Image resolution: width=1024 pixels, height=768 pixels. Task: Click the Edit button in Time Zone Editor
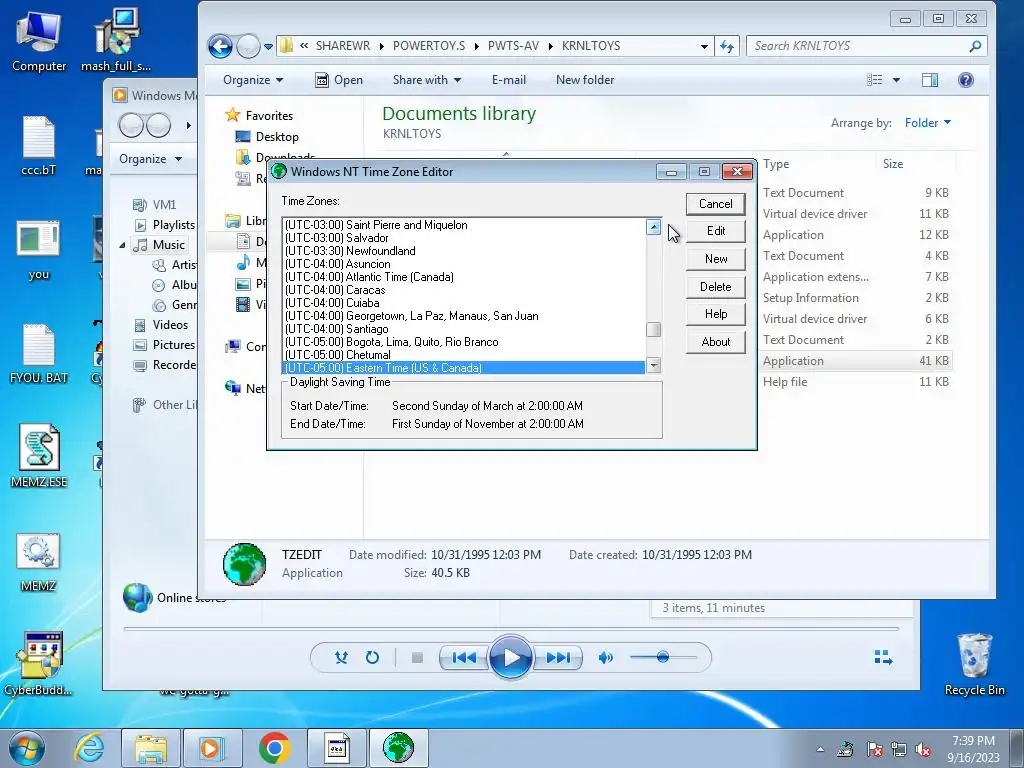(x=716, y=231)
